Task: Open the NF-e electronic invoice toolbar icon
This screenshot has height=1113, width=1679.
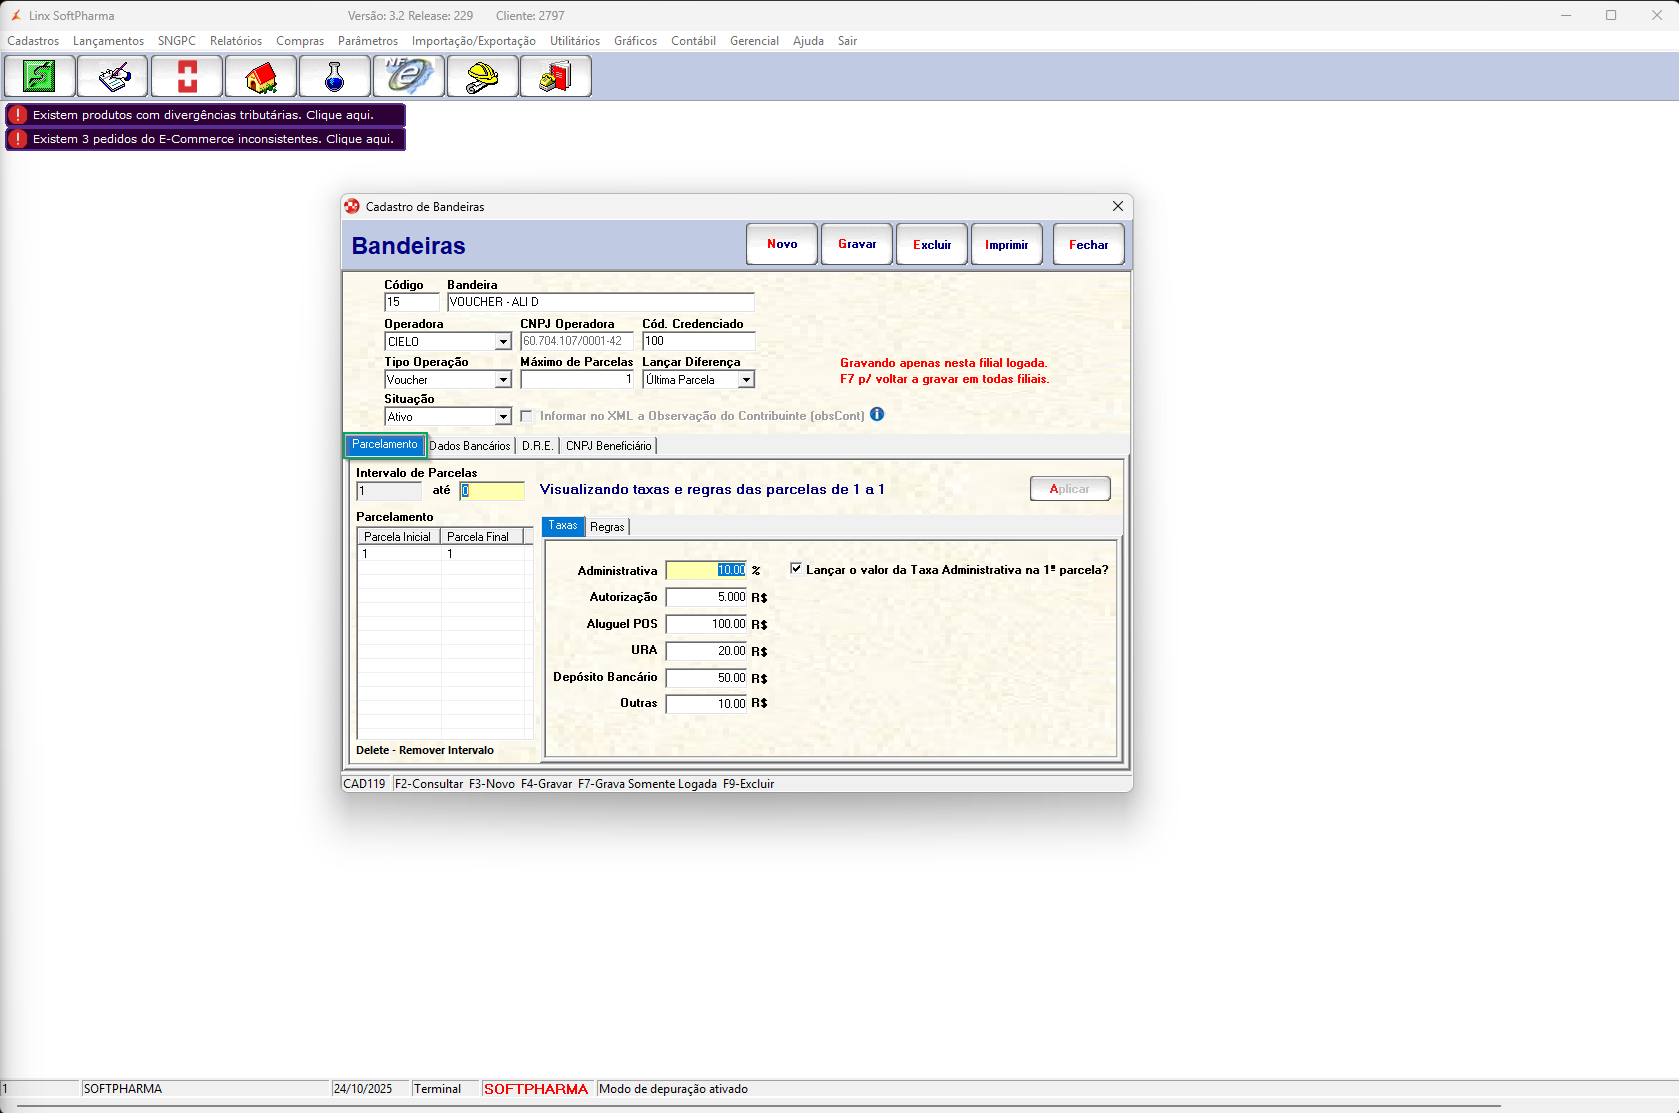Action: 410,76
